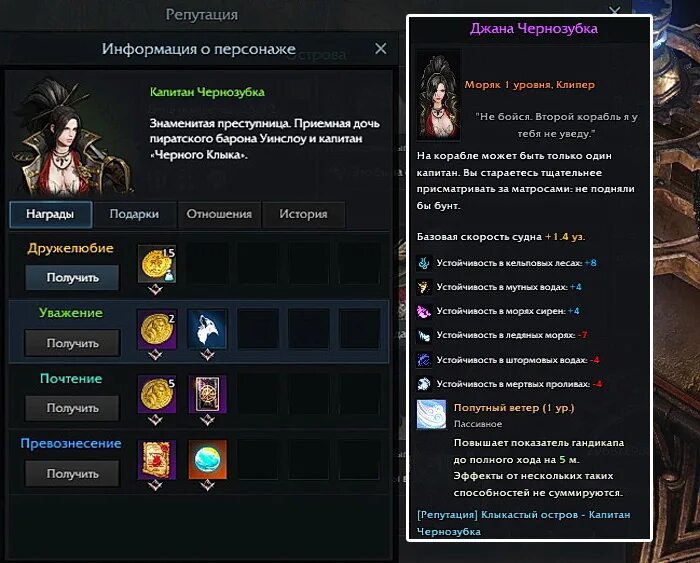Expand arrow under Дружелюбие coin reward
This screenshot has height=563, width=700.
pyautogui.click(x=155, y=290)
